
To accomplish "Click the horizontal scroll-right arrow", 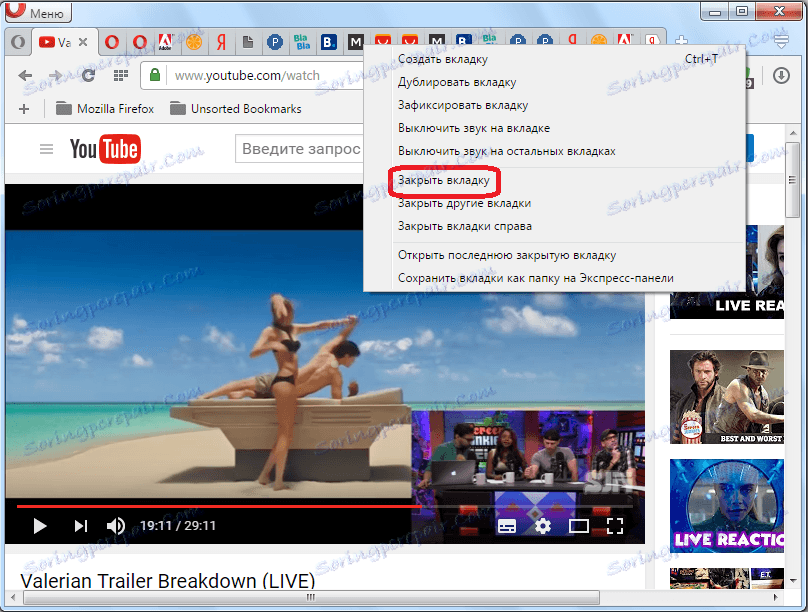I will point(776,598).
